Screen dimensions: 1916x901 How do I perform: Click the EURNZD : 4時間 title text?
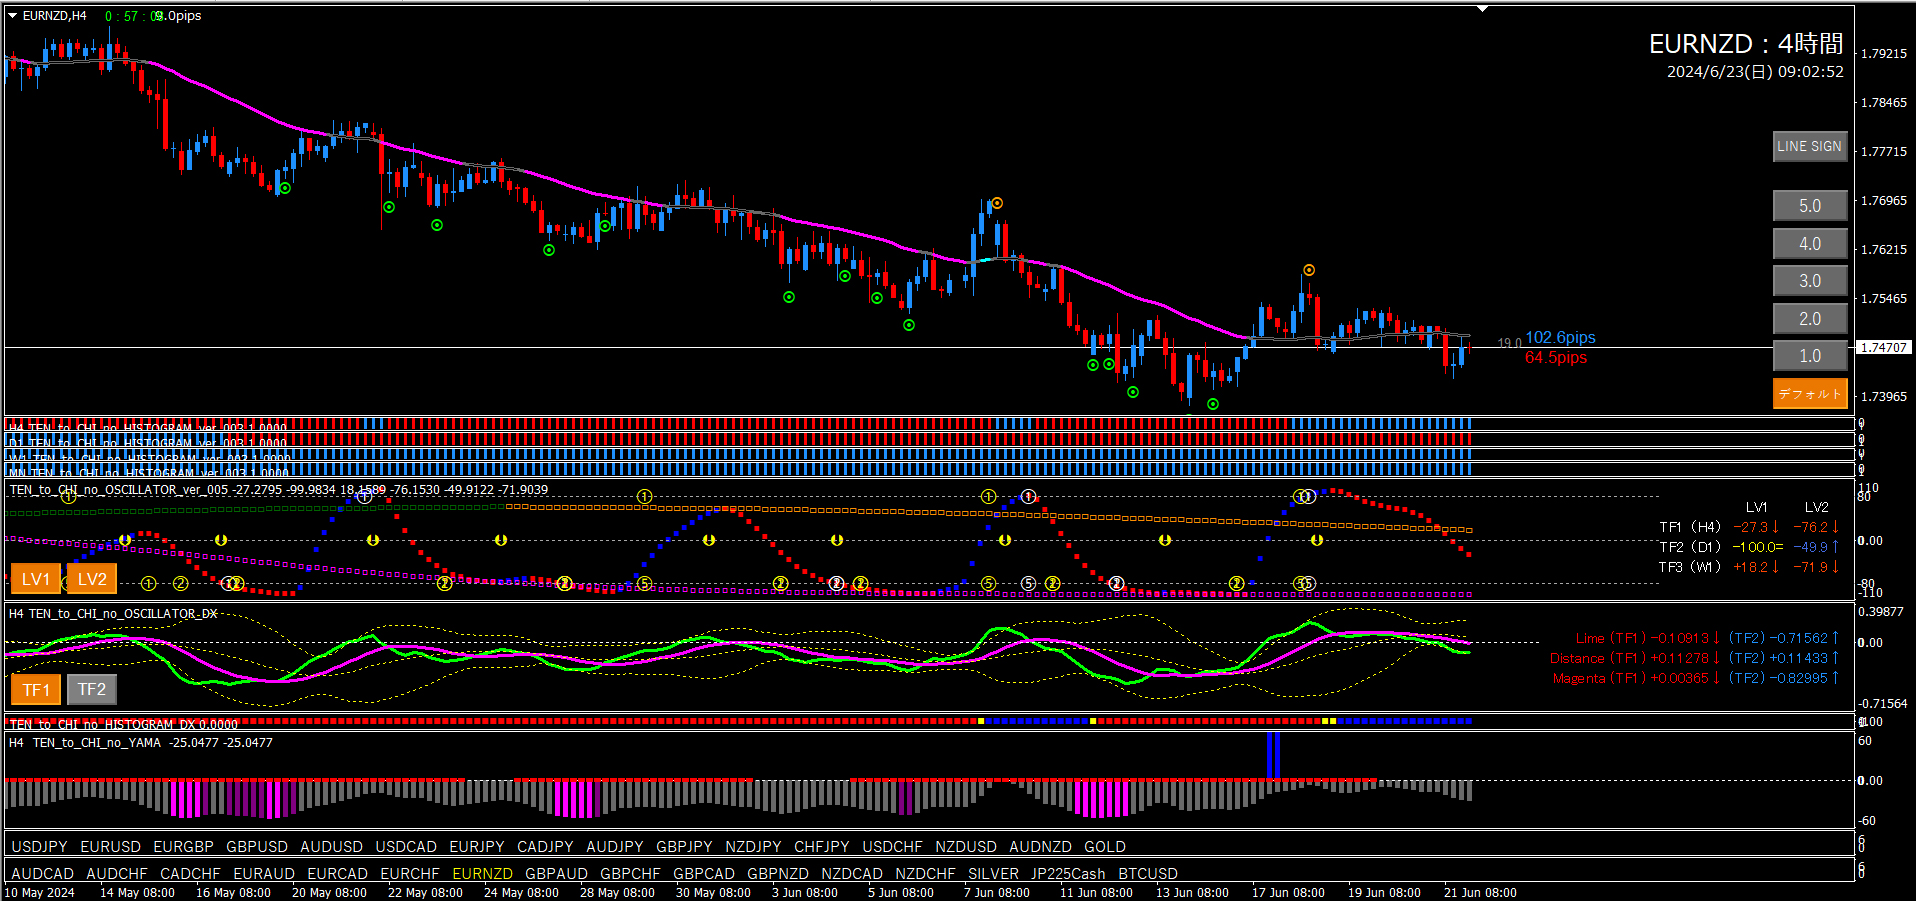pyautogui.click(x=1746, y=44)
